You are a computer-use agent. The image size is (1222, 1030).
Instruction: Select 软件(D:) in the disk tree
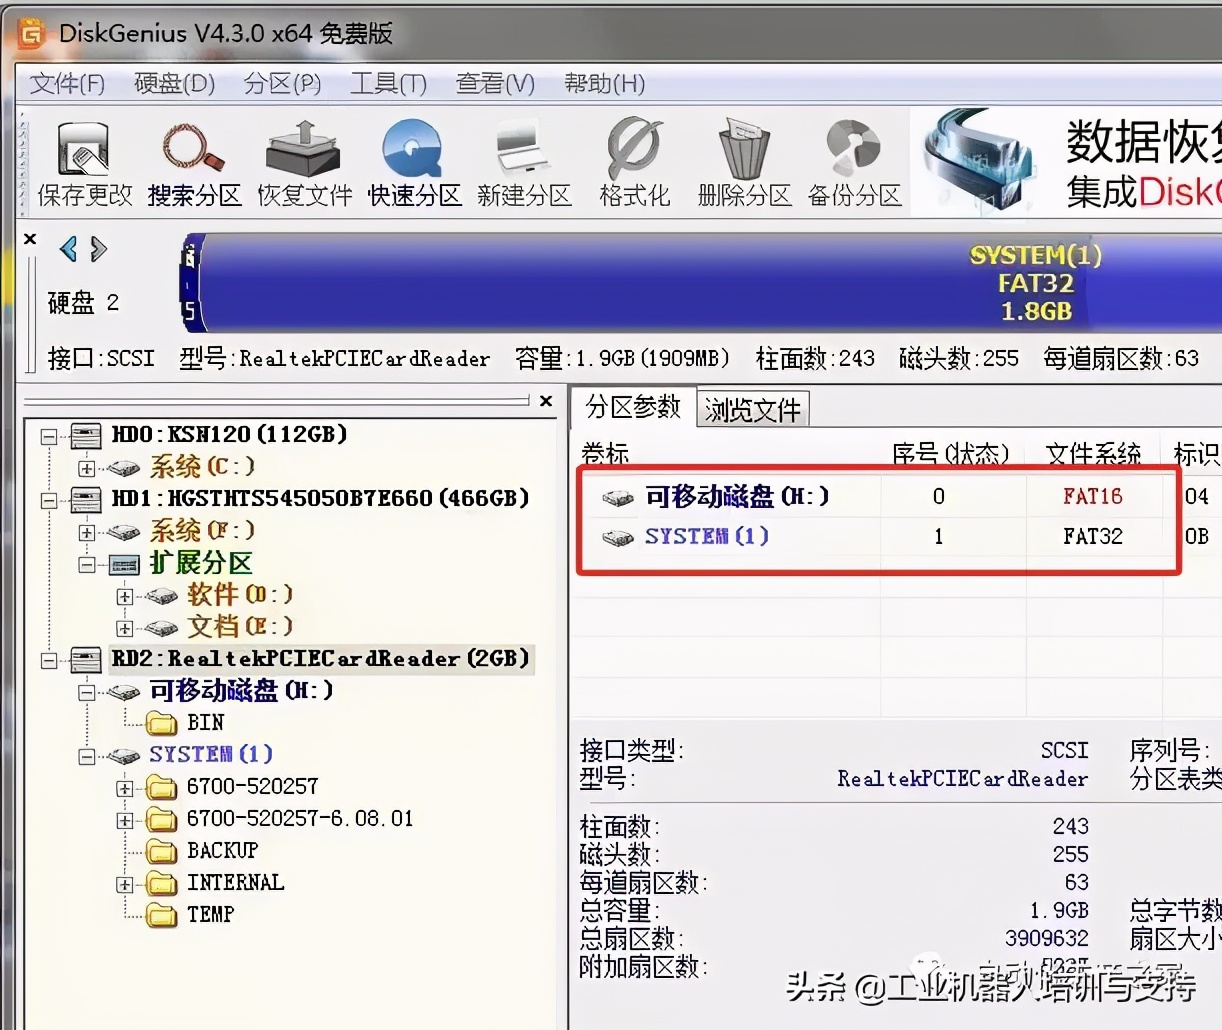click(x=240, y=595)
